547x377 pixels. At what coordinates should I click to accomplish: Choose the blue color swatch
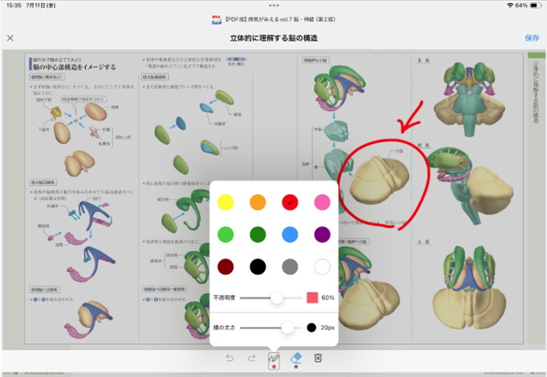pyautogui.click(x=290, y=234)
